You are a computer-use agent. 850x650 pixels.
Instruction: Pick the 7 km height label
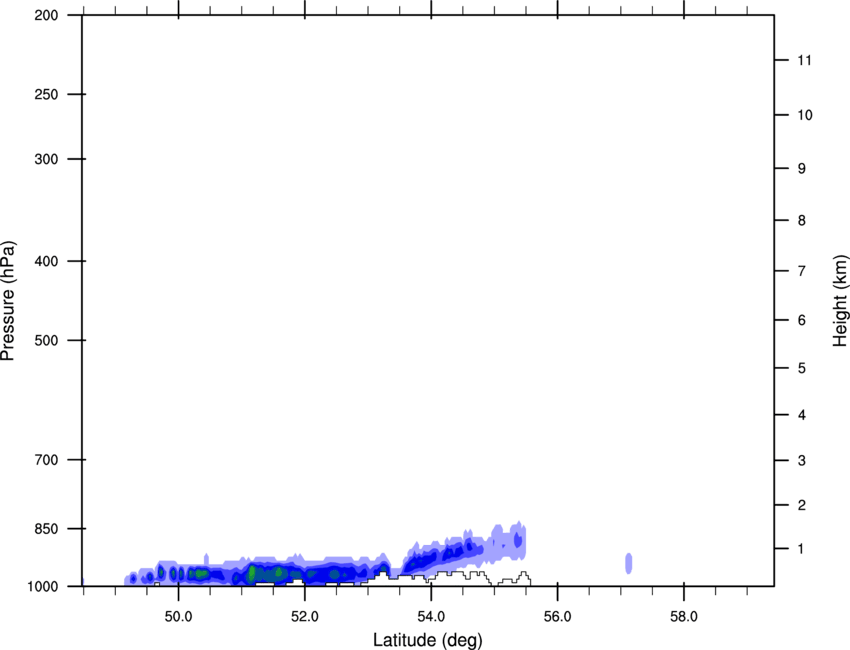tap(801, 271)
